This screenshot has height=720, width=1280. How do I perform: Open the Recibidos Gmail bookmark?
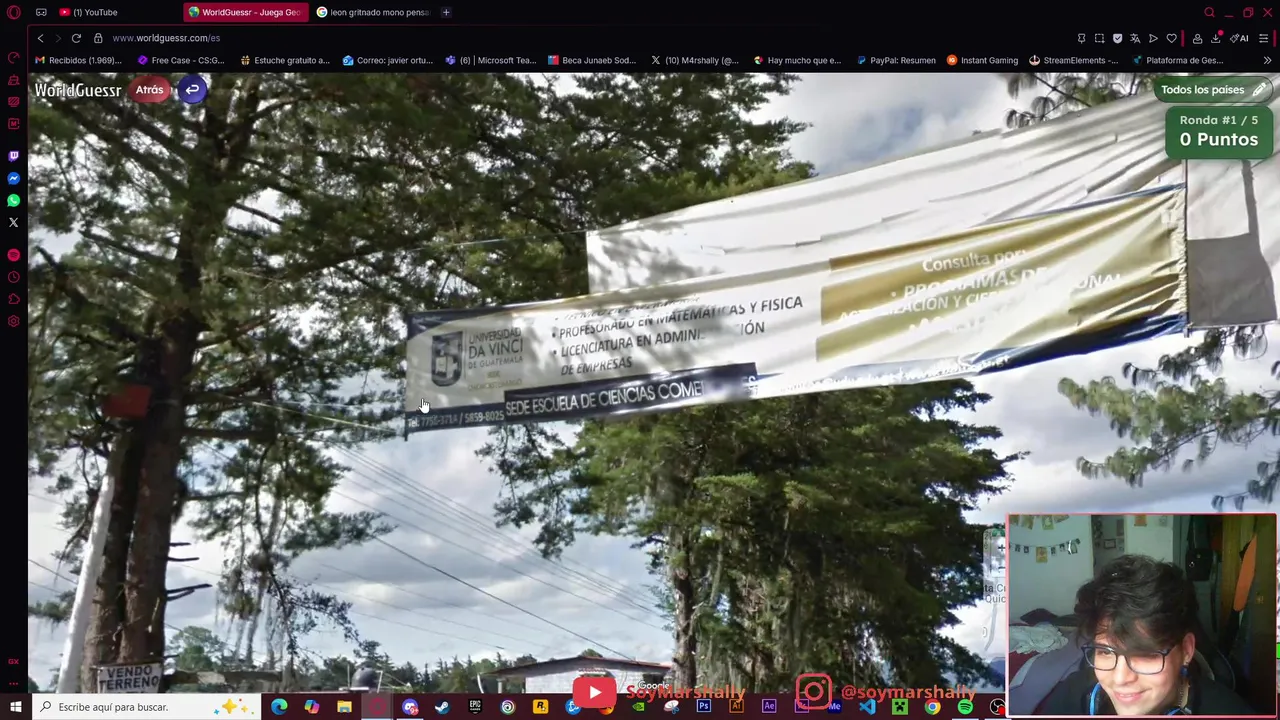coord(79,60)
